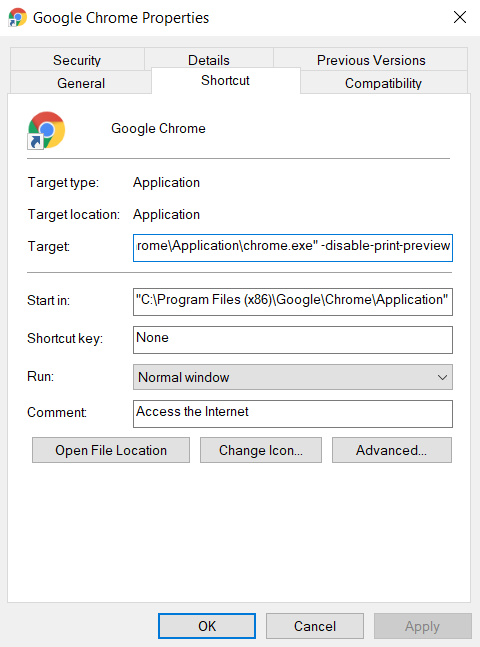
Task: Open the Advanced shortcut options
Action: pos(392,450)
